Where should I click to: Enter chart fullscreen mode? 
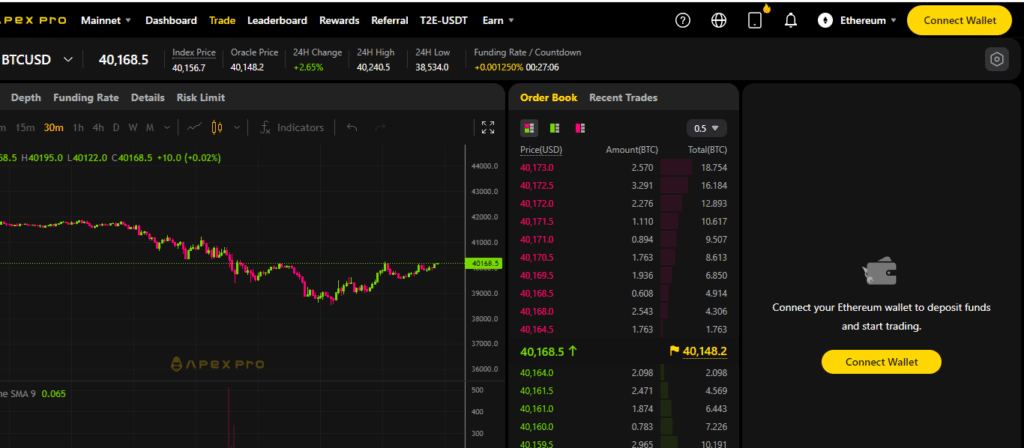coord(488,127)
